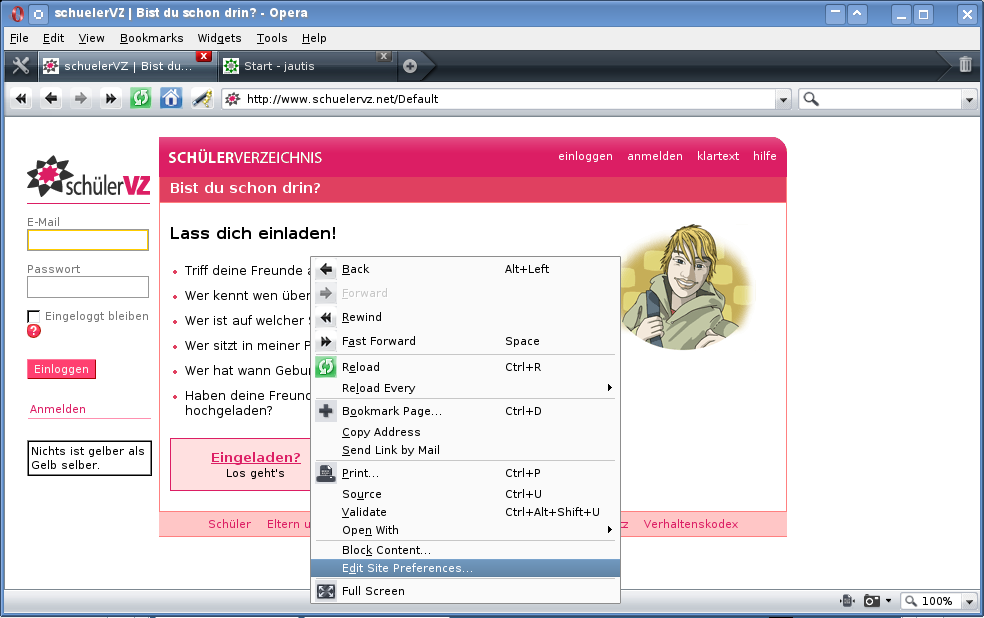Switch to the Start - jautis tab

[x=308, y=66]
